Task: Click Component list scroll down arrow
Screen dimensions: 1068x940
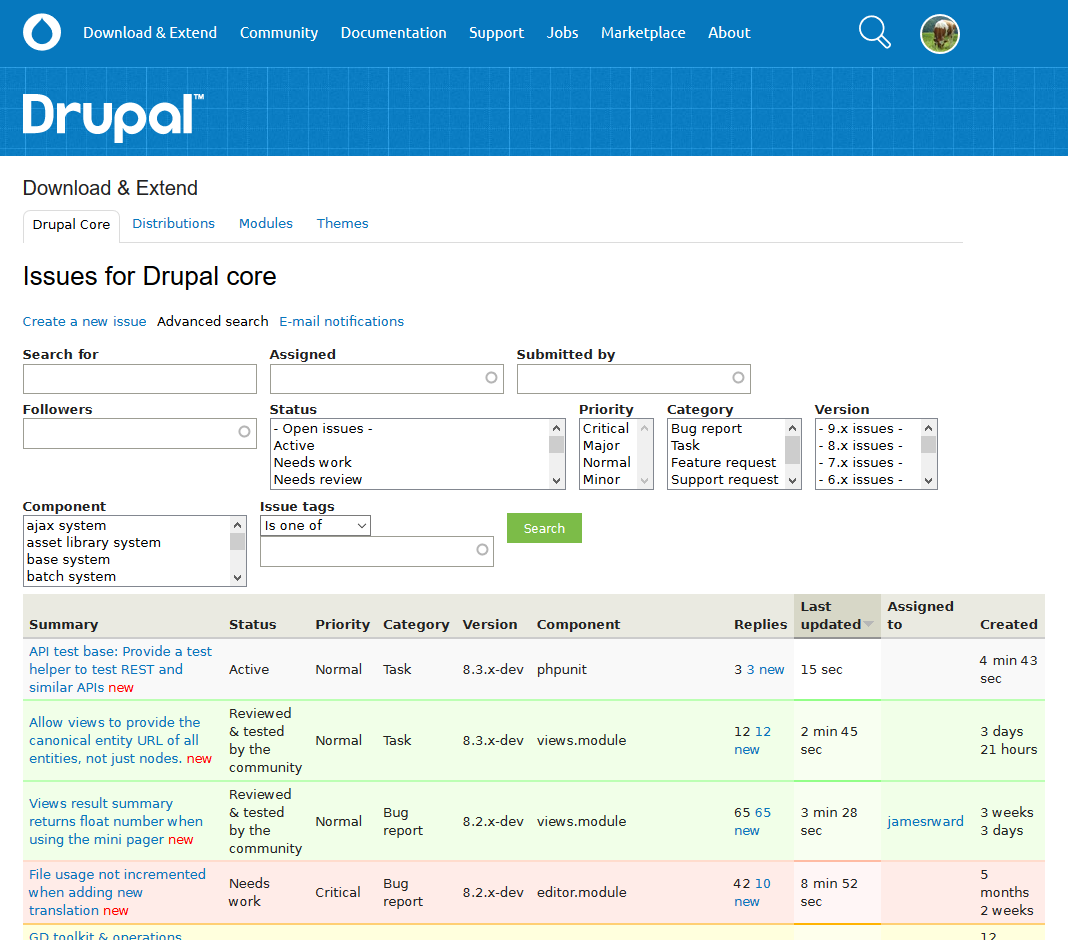Action: (237, 578)
